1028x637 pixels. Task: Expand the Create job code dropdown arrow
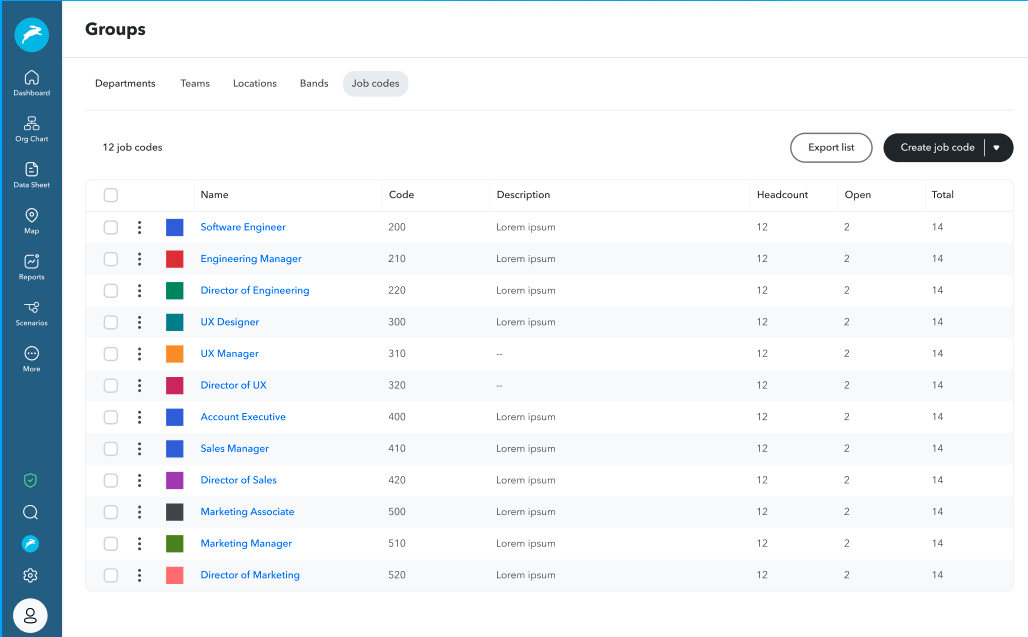(996, 148)
